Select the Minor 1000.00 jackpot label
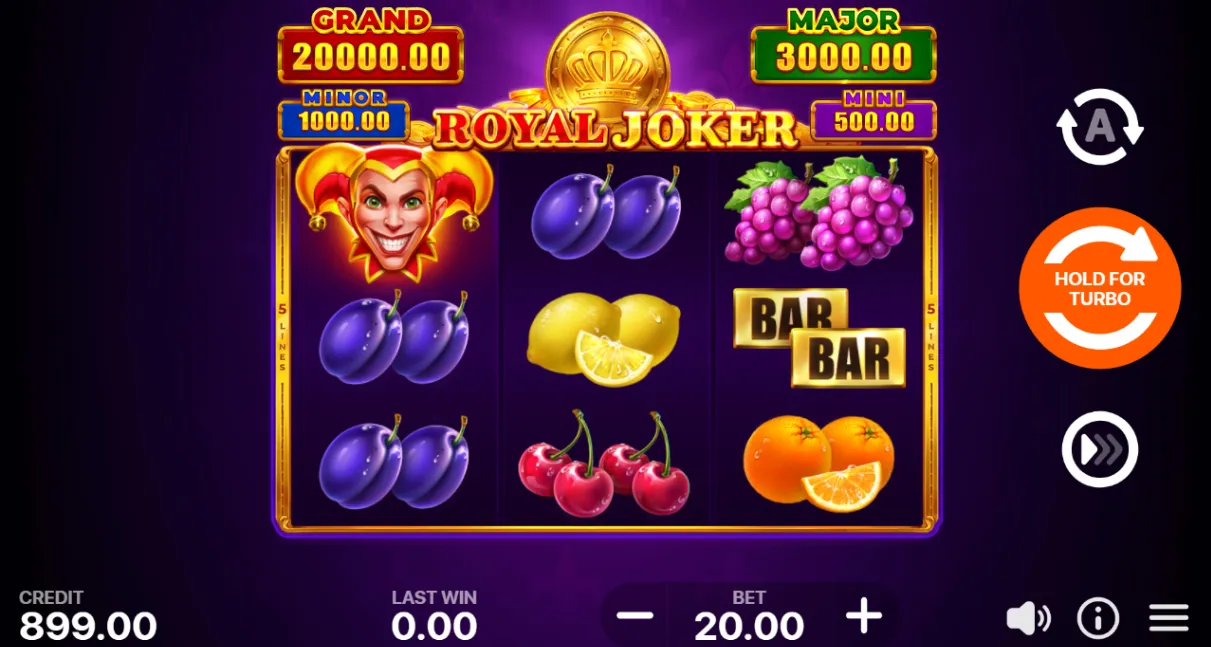1211x647 pixels. pos(343,115)
